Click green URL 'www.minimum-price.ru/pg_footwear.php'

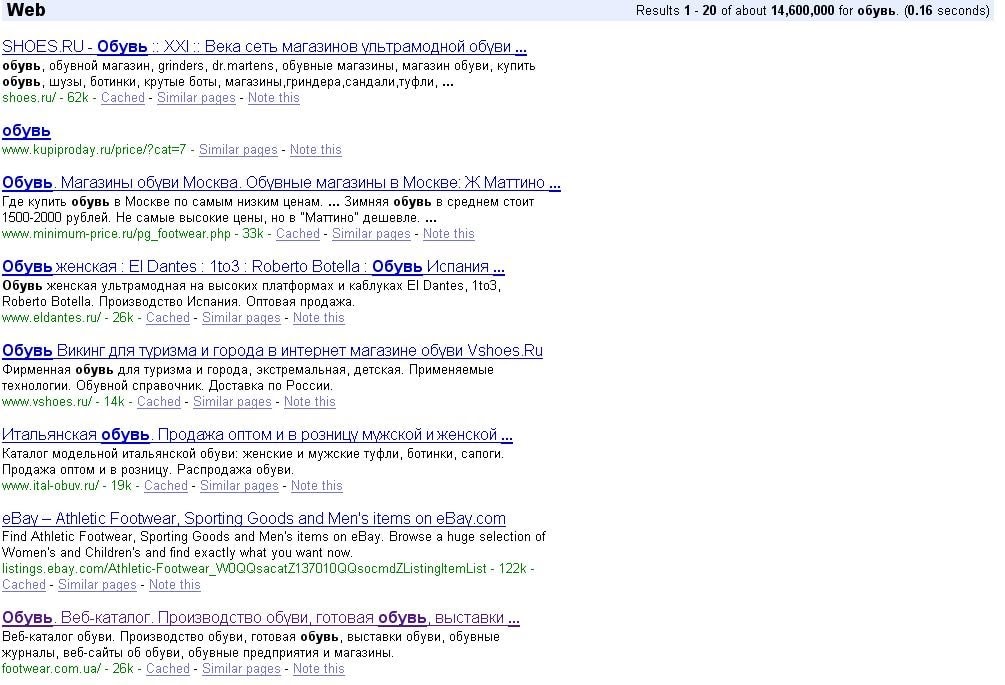116,233
